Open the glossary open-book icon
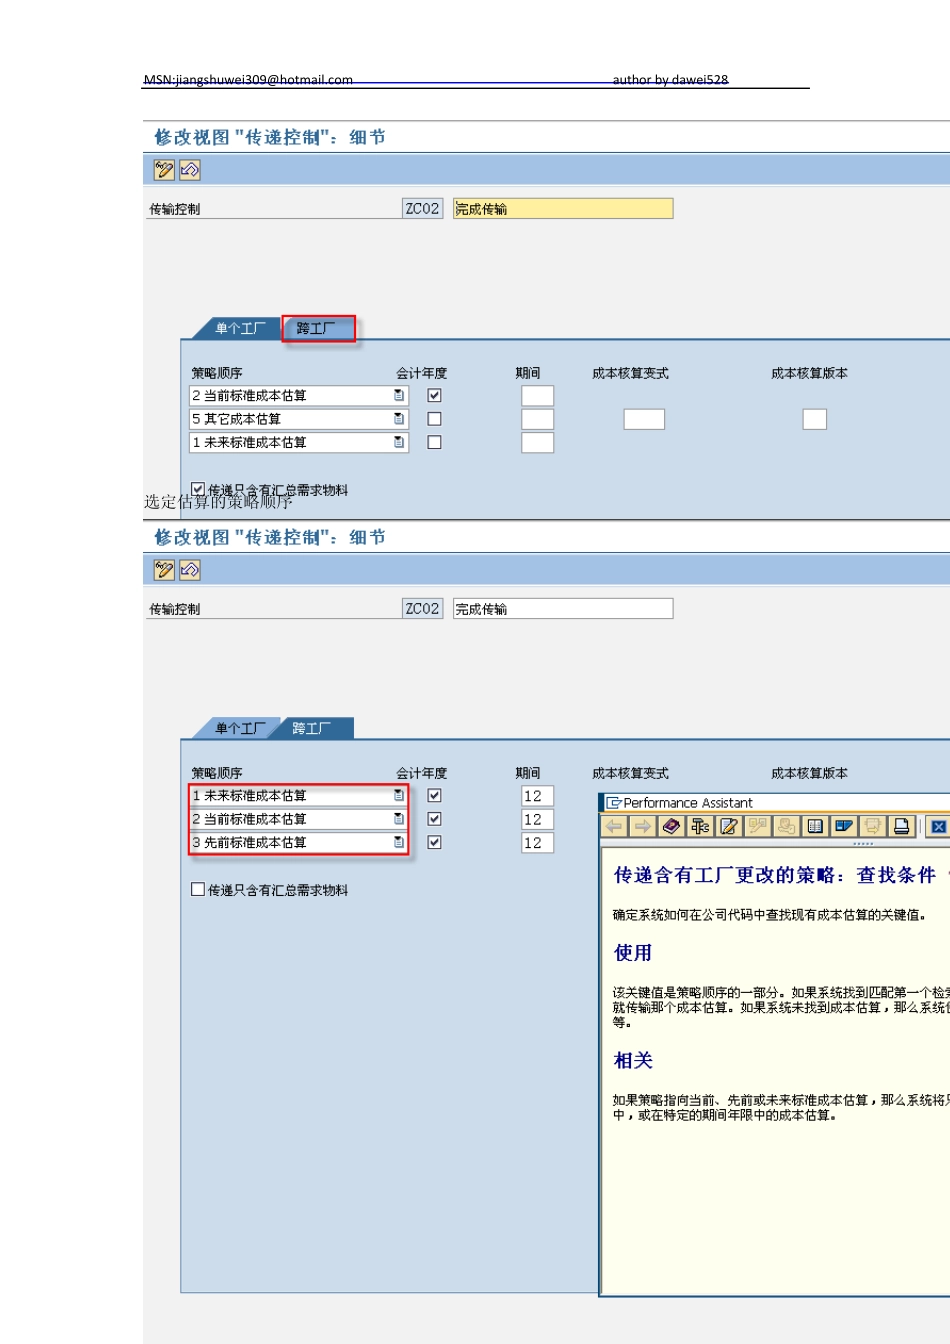 point(816,826)
